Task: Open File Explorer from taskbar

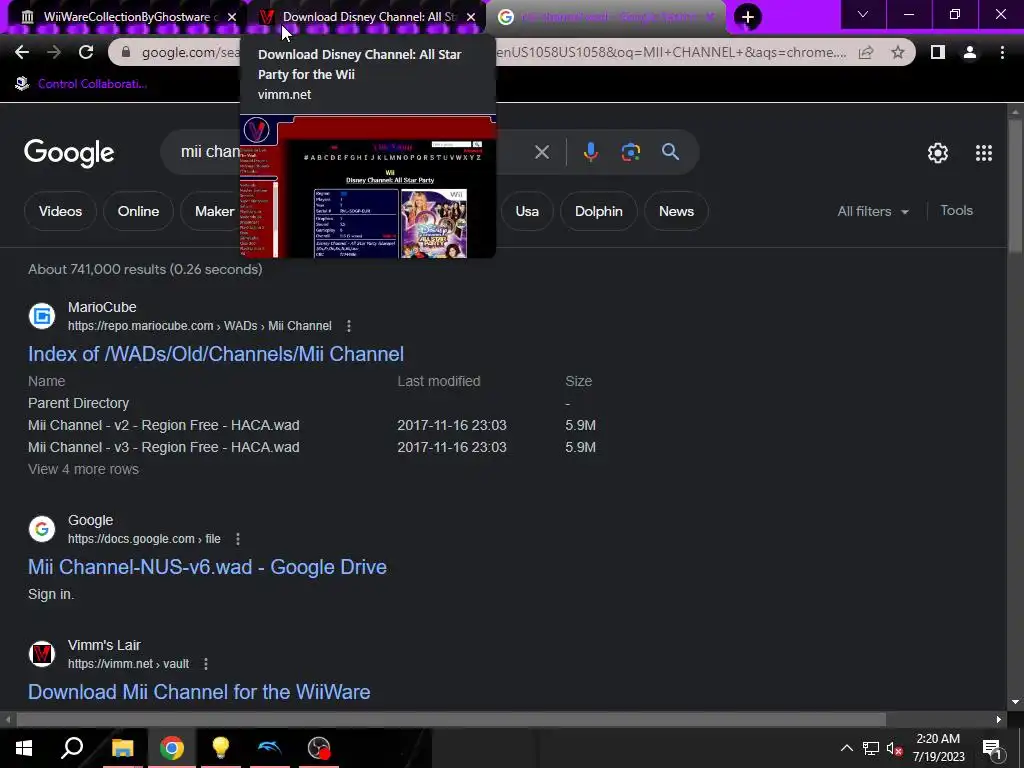Action: click(122, 748)
